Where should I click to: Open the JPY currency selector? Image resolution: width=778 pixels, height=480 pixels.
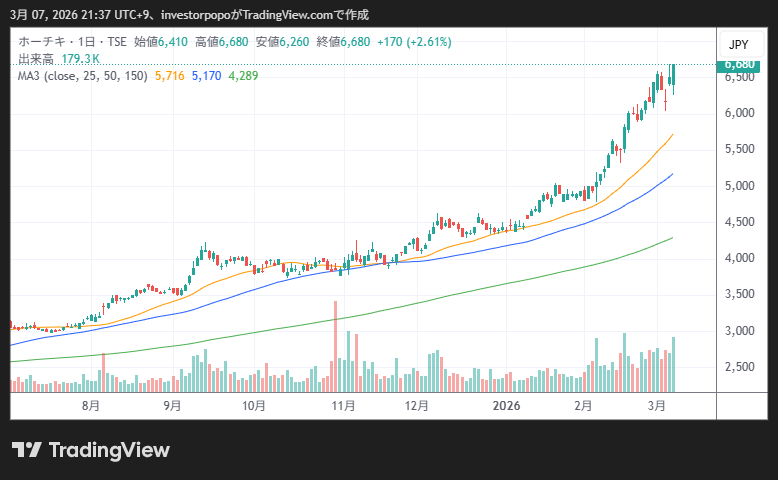click(738, 45)
